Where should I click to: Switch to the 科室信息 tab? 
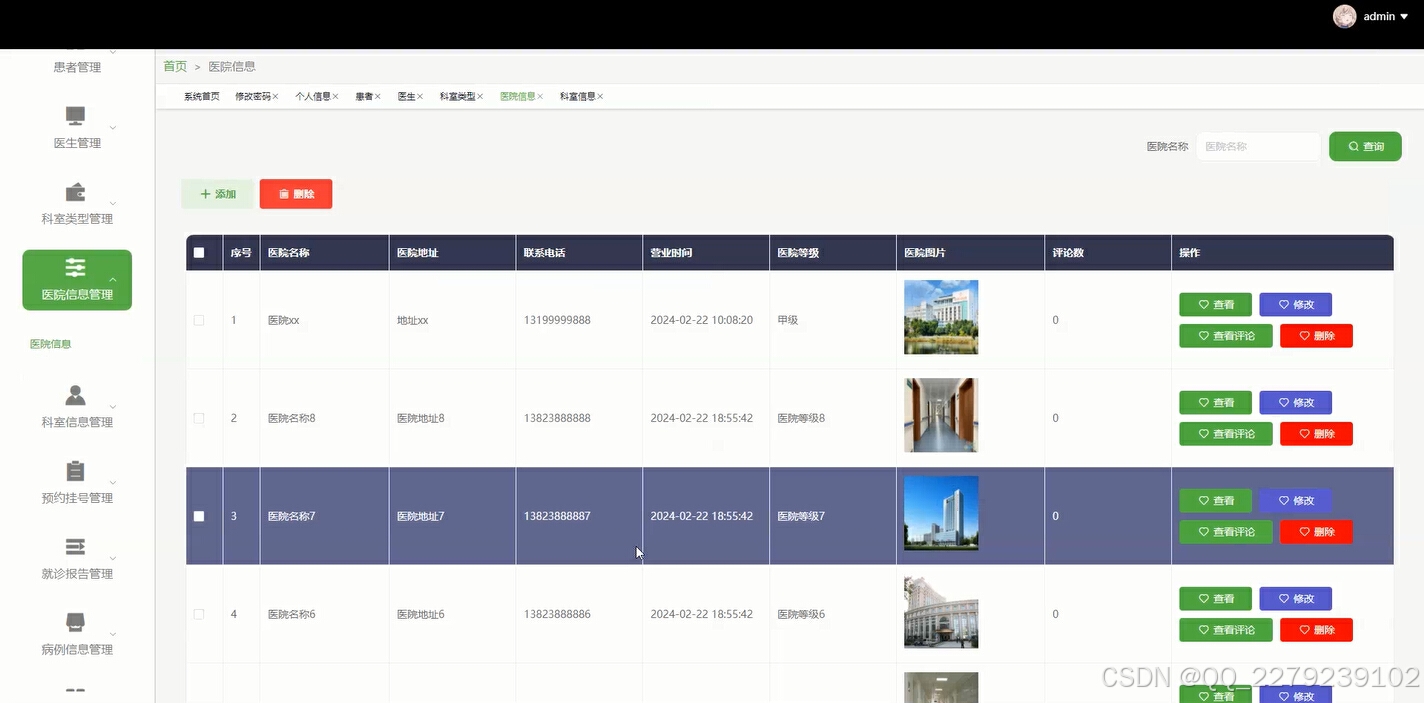pyautogui.click(x=578, y=96)
